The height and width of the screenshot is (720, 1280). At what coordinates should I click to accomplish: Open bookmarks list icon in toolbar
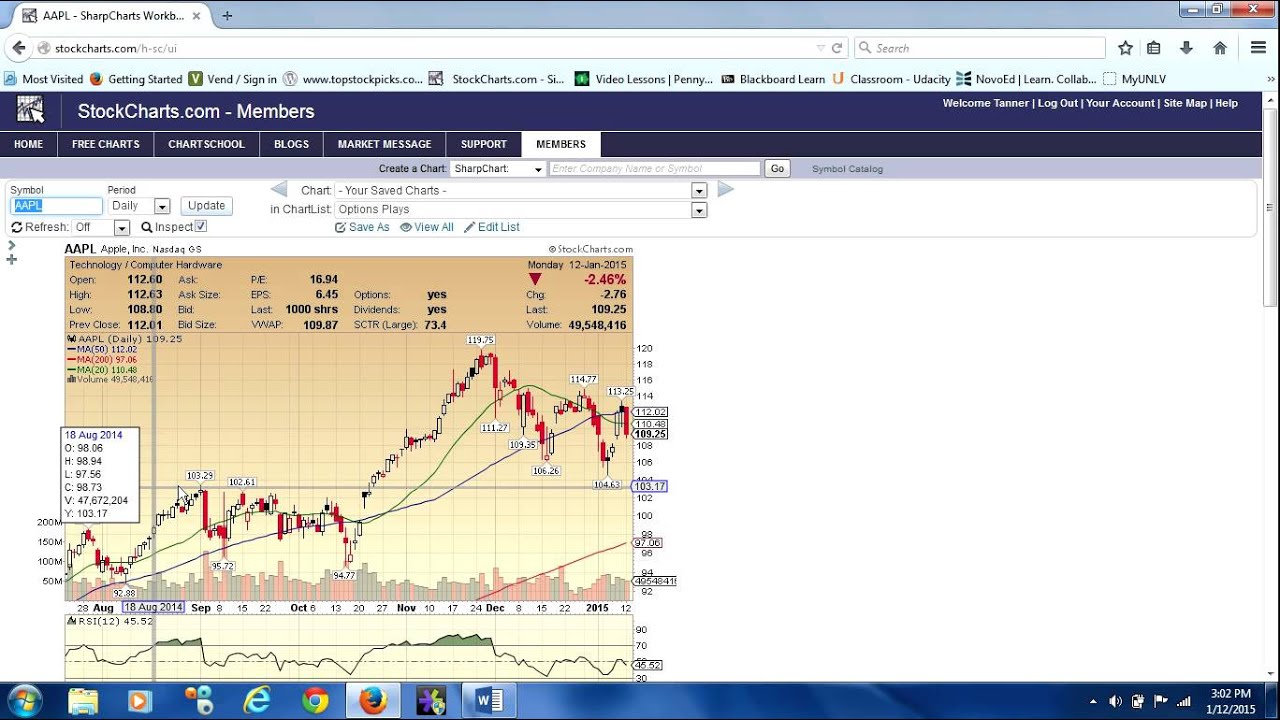[x=1154, y=48]
